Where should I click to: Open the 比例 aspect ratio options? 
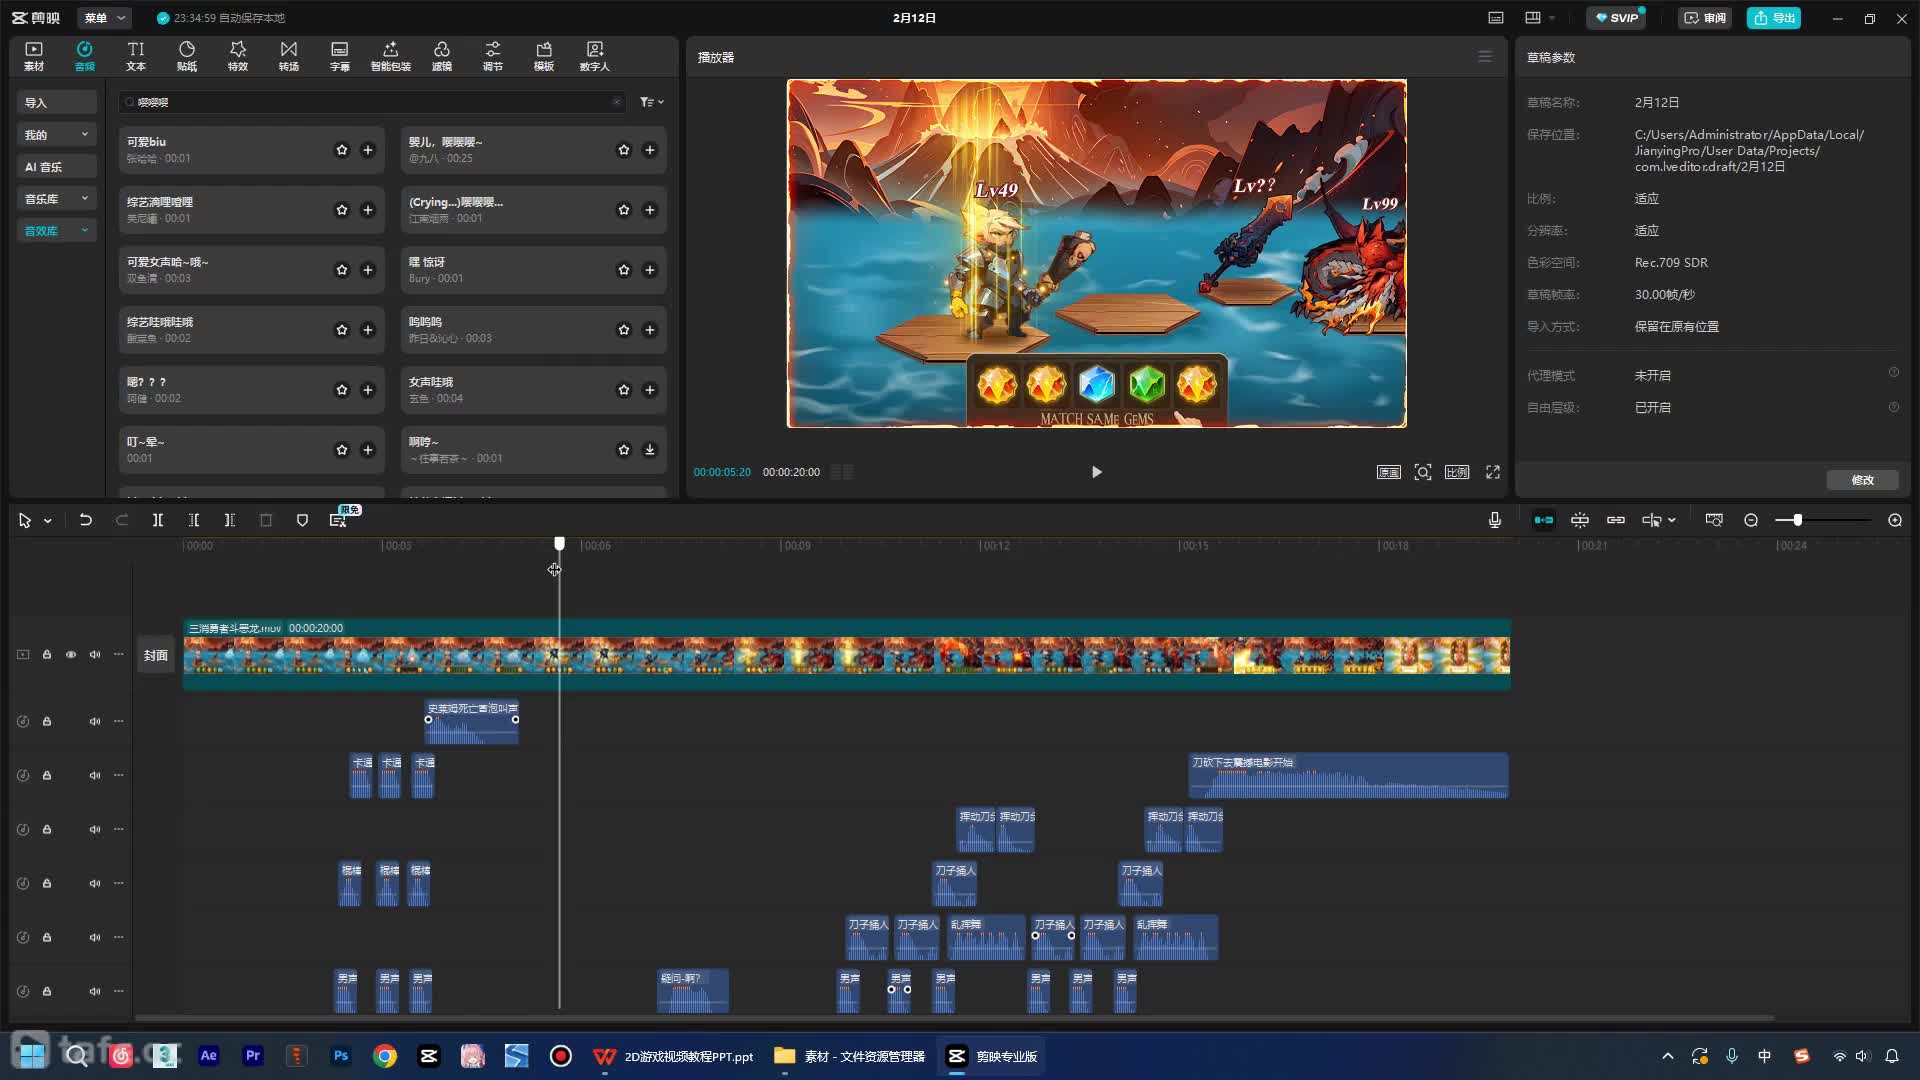click(1457, 472)
